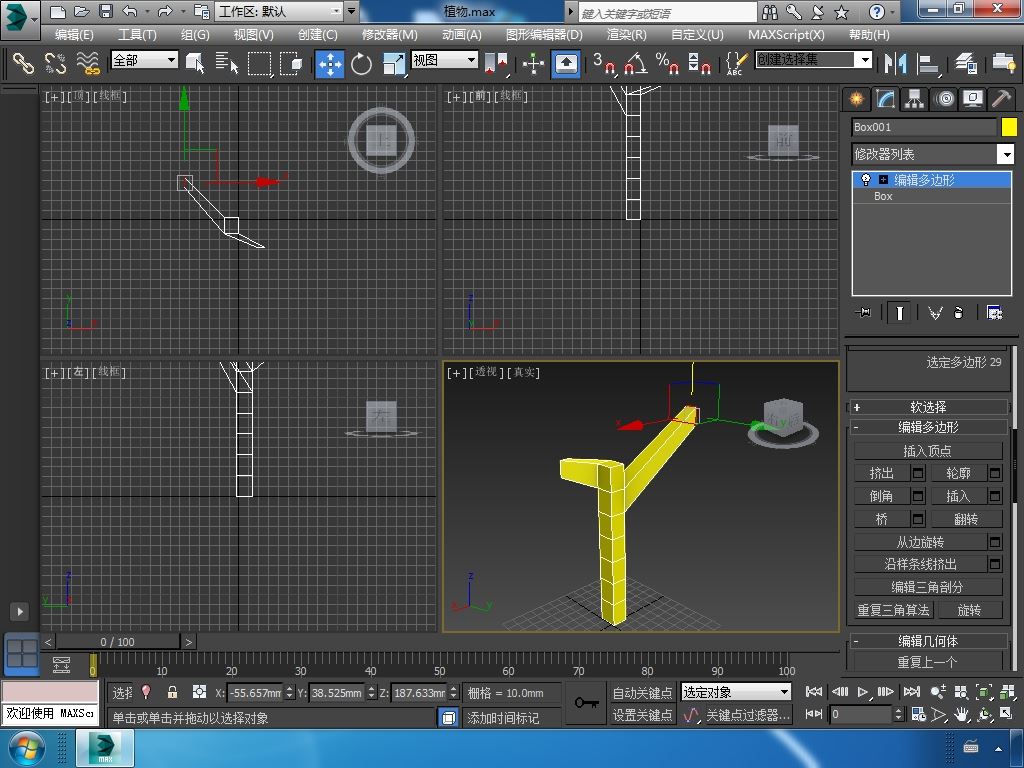Switch to the Utilities hammer tab
The height and width of the screenshot is (768, 1024).
[1001, 99]
